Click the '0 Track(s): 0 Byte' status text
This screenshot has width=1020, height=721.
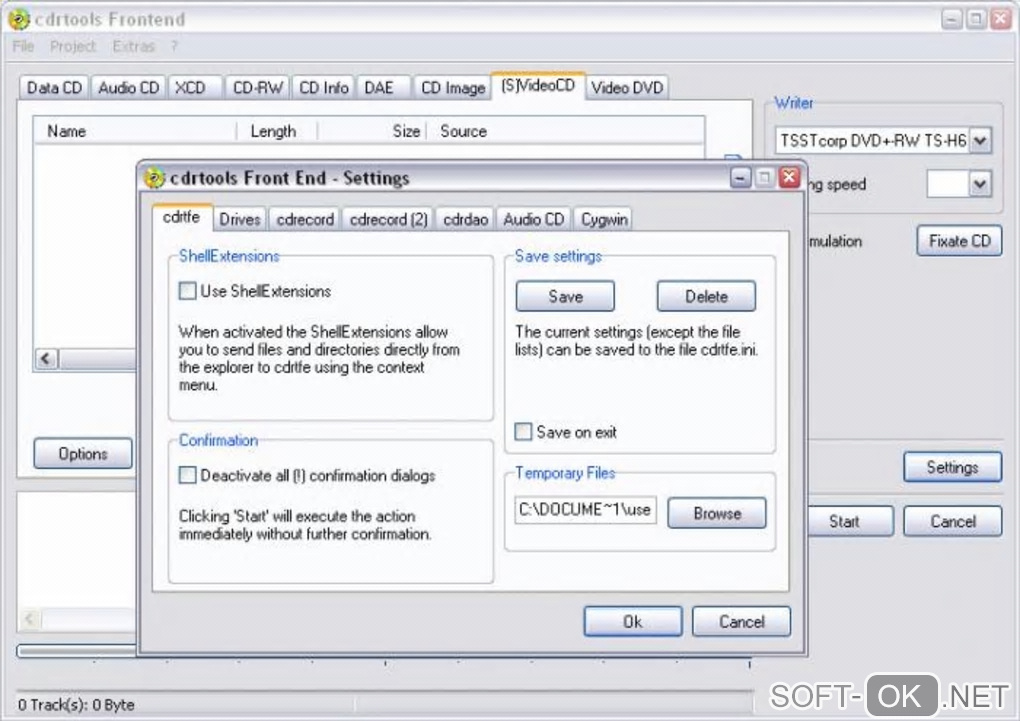click(x=76, y=705)
